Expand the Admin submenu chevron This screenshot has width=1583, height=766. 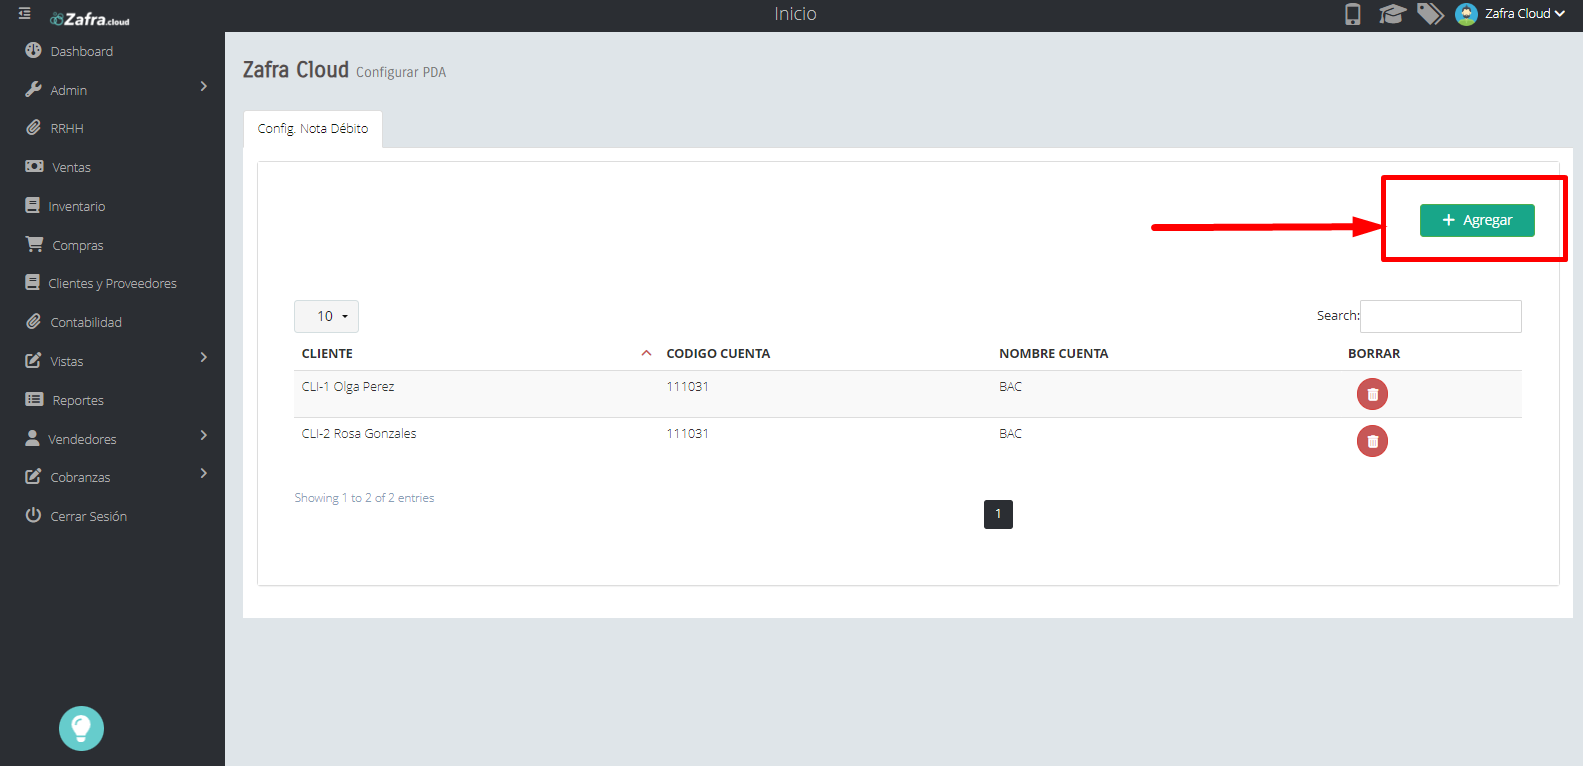(x=204, y=86)
